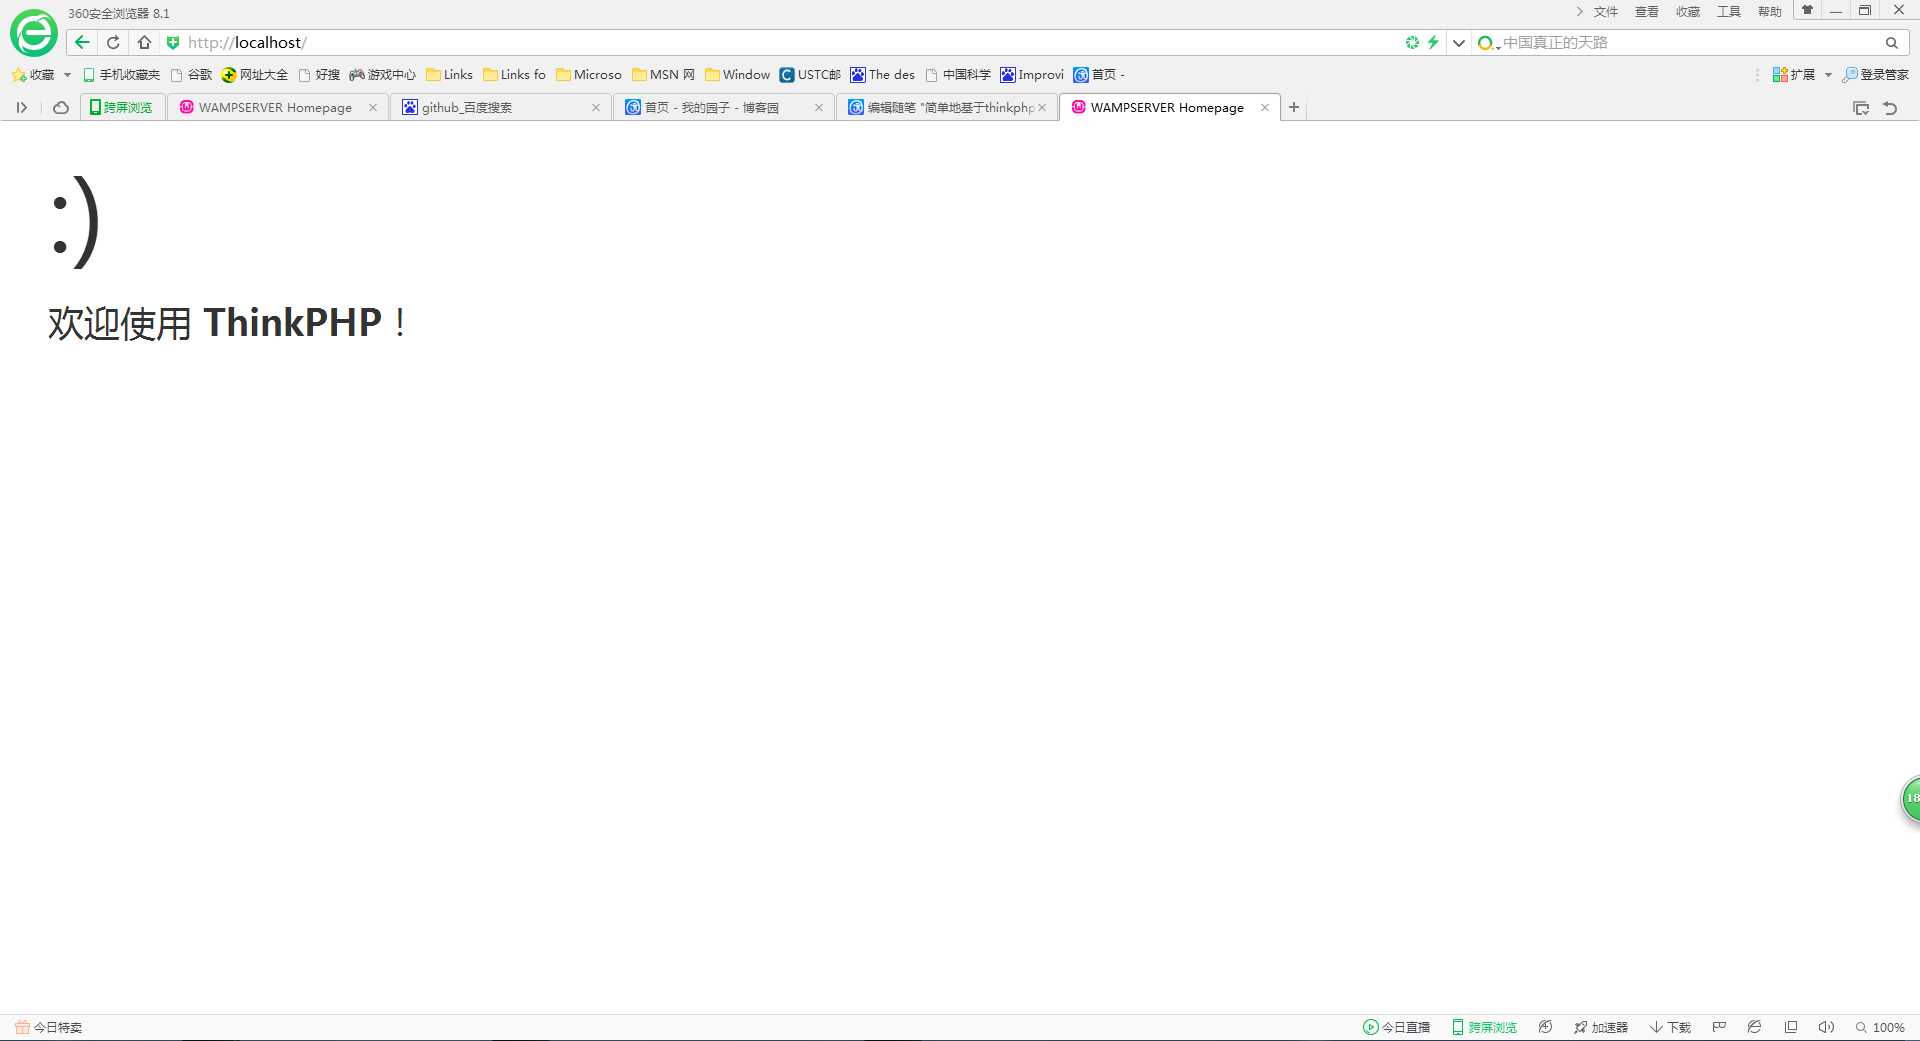Image resolution: width=1920 pixels, height=1041 pixels.
Task: Click 跨屏浏览 in the status bar
Action: [1485, 1027]
